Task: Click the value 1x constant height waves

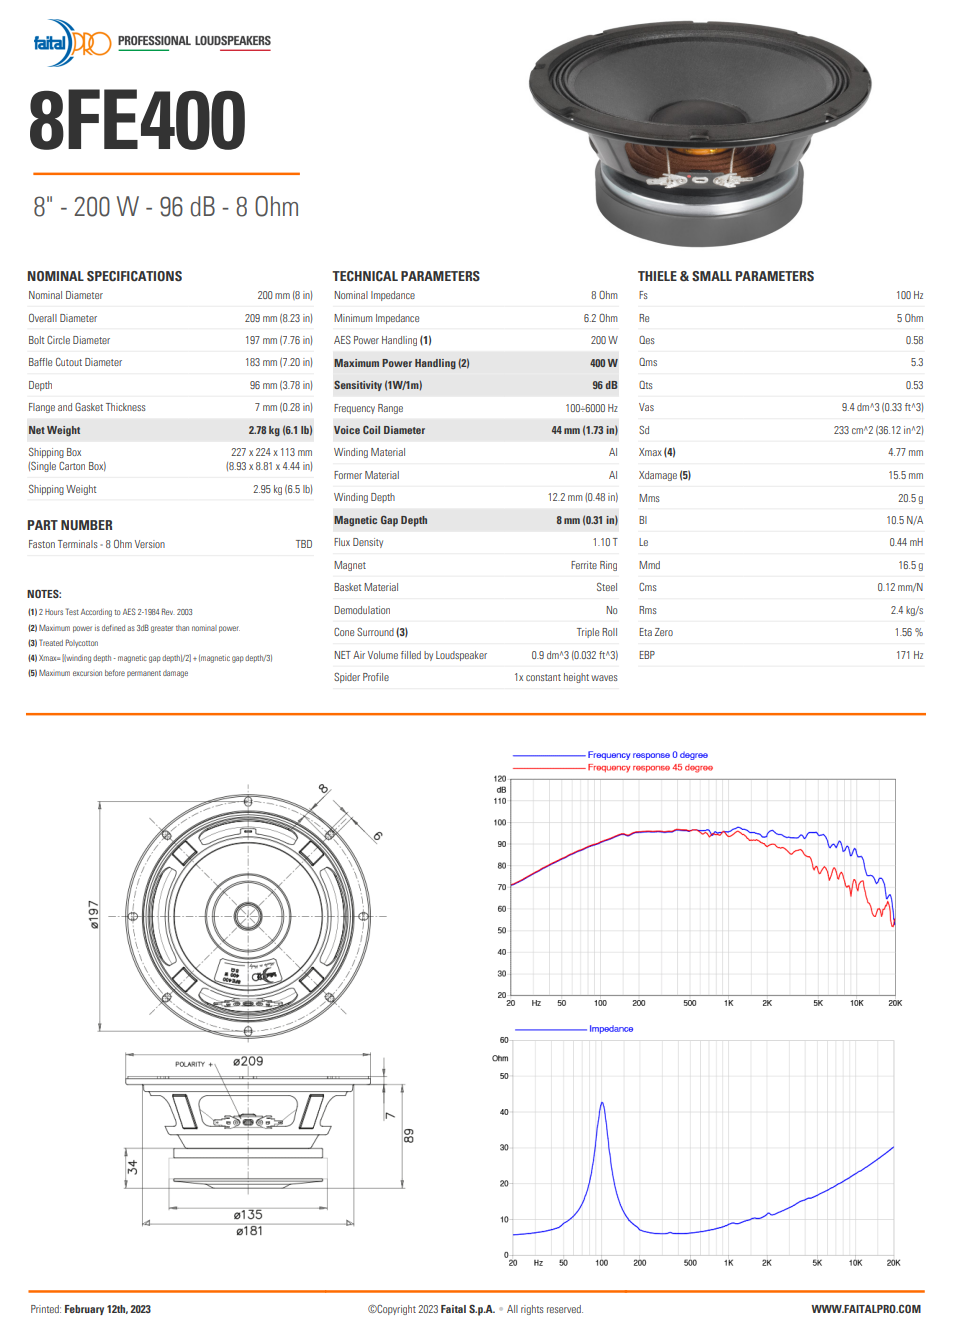Action: [x=566, y=678]
